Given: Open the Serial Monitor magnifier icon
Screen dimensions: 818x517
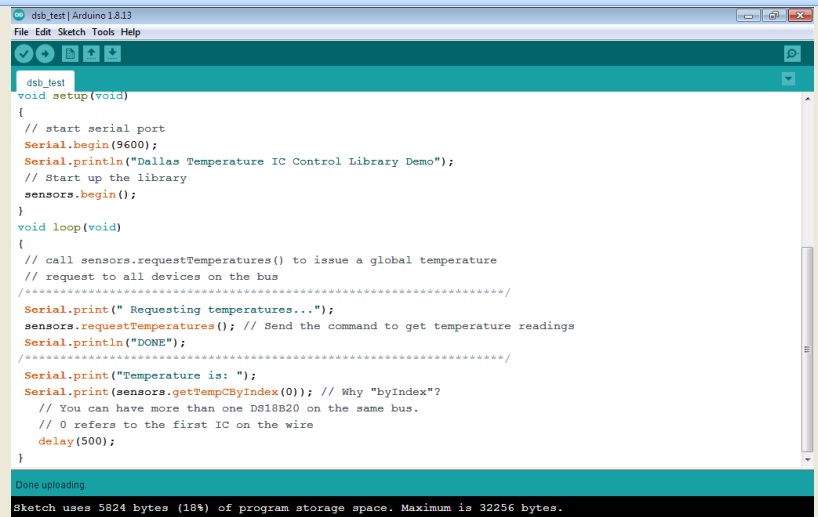Looking at the screenshot, I should (792, 54).
